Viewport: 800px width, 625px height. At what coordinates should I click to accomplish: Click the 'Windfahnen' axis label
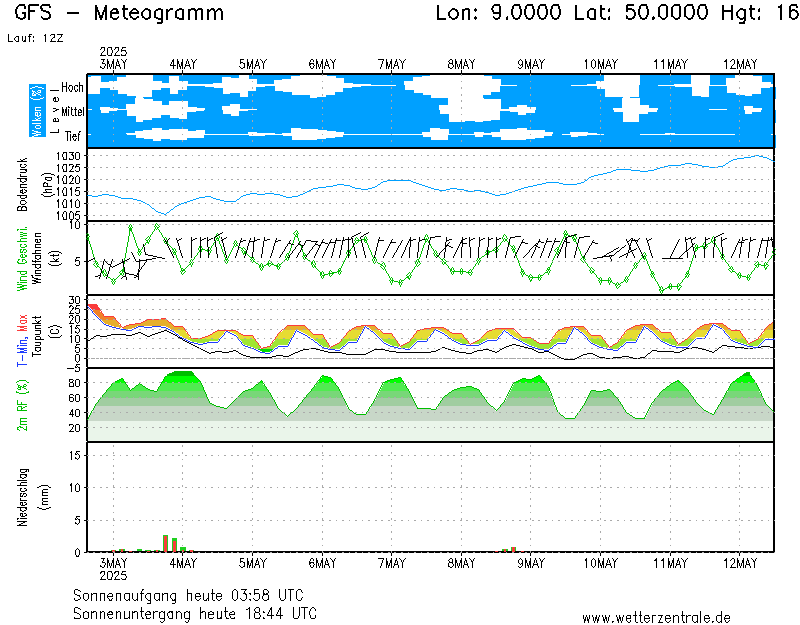37,259
